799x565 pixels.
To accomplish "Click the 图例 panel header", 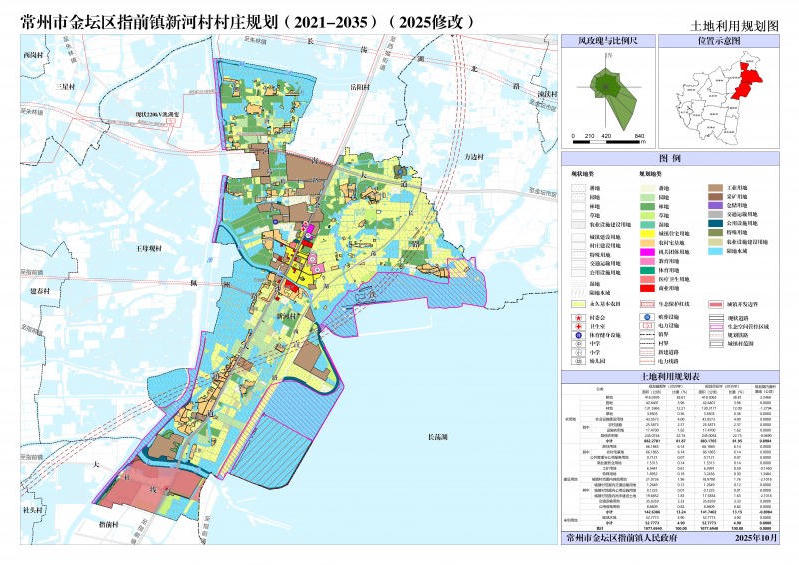I will click(670, 158).
